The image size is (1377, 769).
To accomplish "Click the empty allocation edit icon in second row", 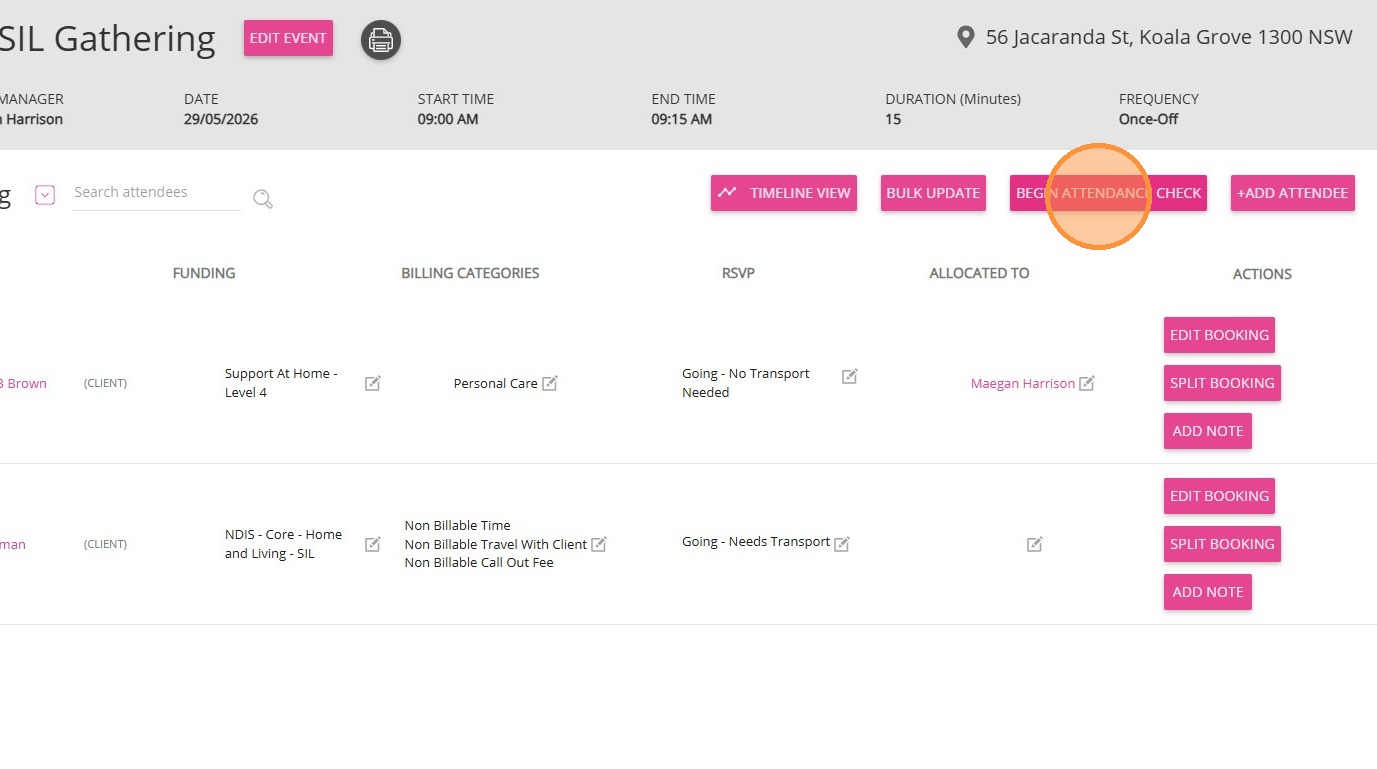I will (x=1035, y=544).
